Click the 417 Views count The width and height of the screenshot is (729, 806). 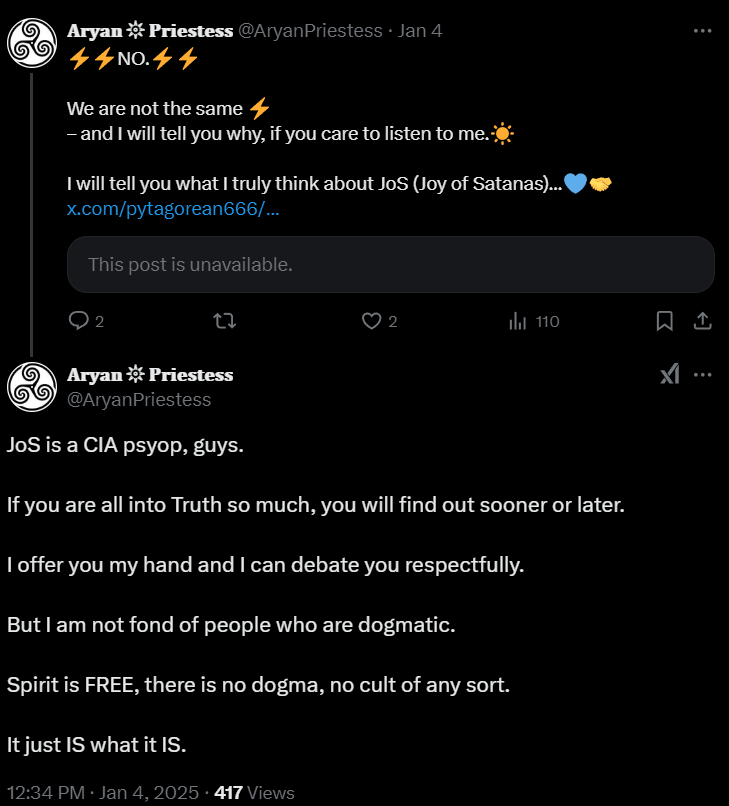(x=254, y=792)
